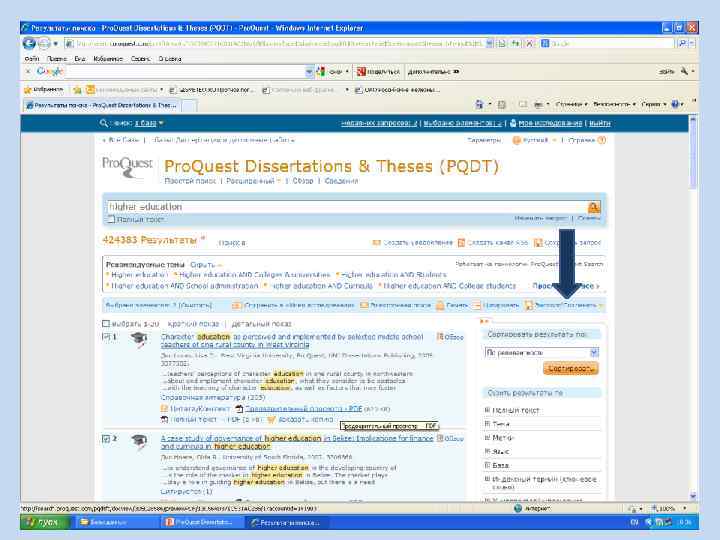Click the ProQuest logo
The width and height of the screenshot is (720, 540).
(x=127, y=167)
